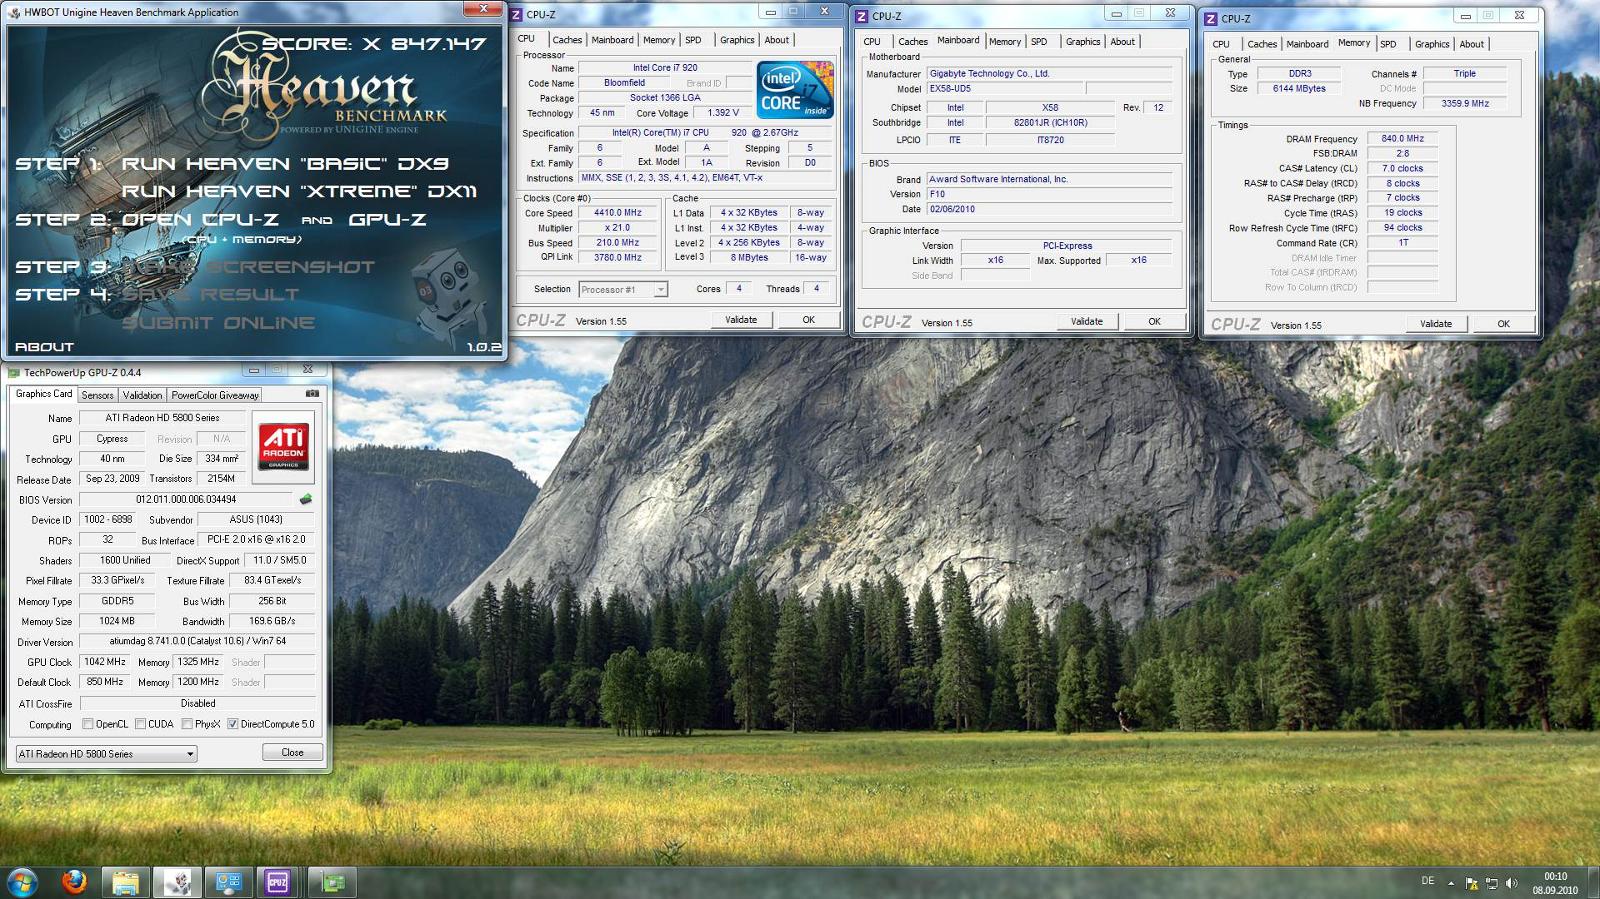
Task: Click the ATI Radeon logo in GPU-Z
Action: tap(283, 445)
